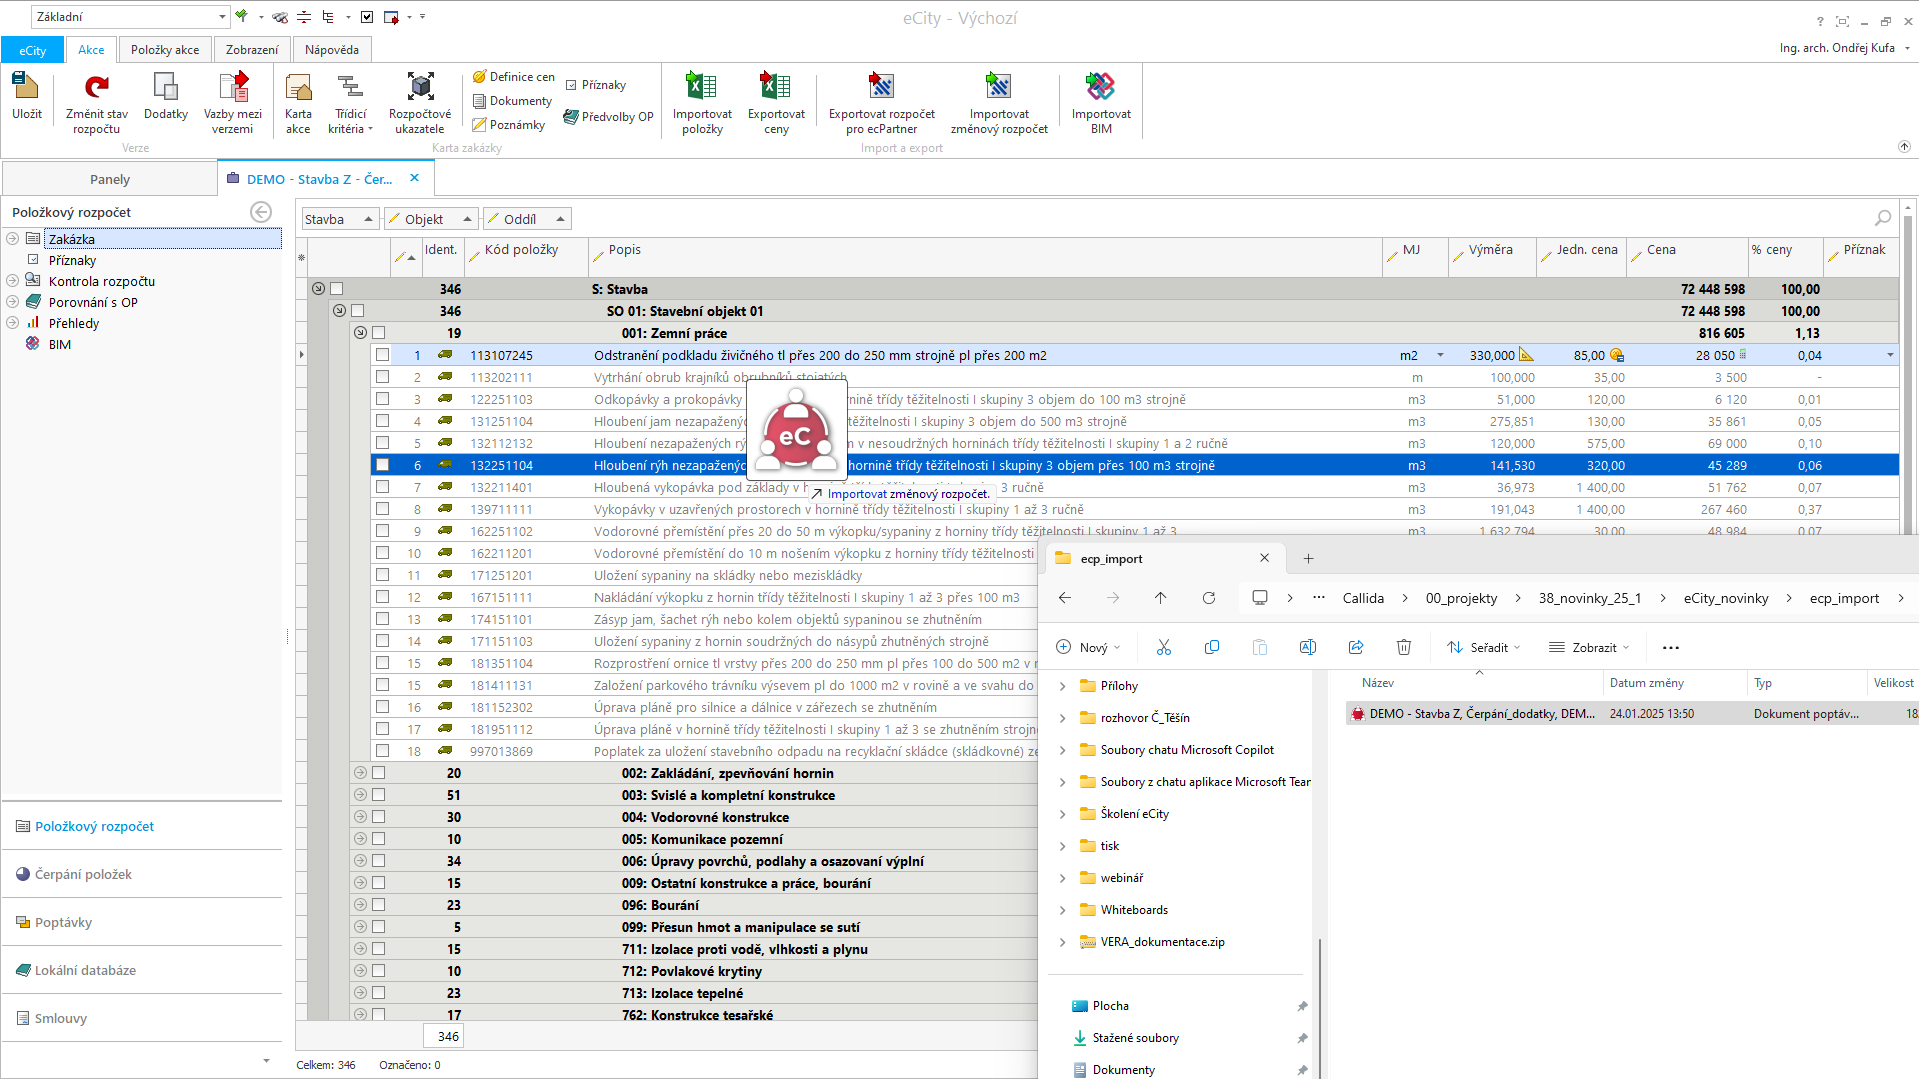Open the search magnifier in the grid
Viewport: 1919px width, 1079px height.
tap(1883, 218)
